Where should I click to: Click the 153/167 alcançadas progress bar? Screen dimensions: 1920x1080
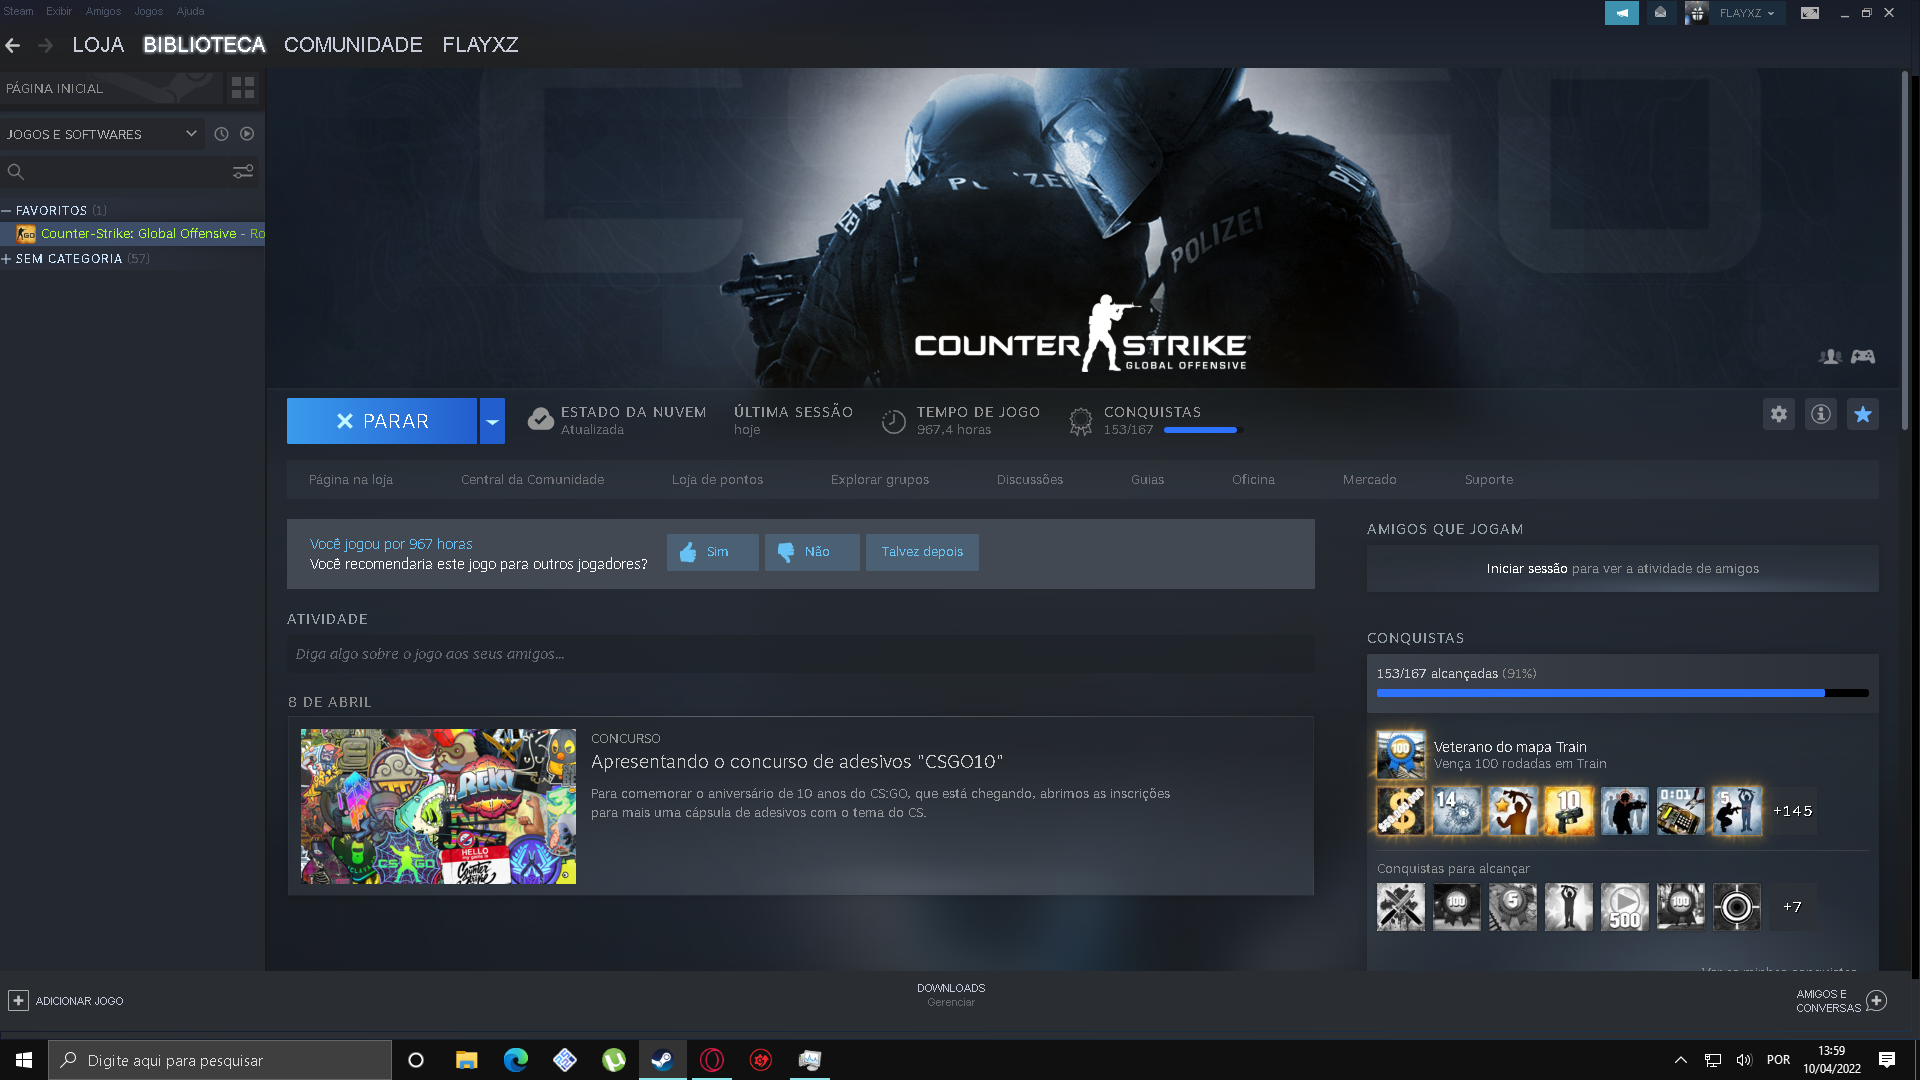tap(1622, 693)
